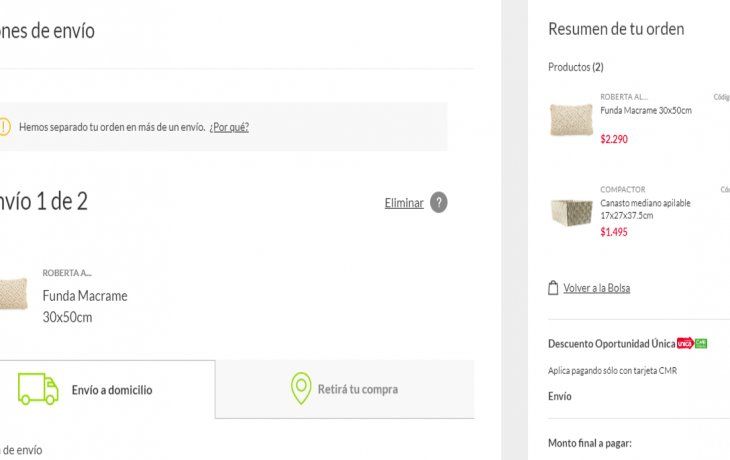Click 'Descuento Oportunidad Única' text

point(612,344)
